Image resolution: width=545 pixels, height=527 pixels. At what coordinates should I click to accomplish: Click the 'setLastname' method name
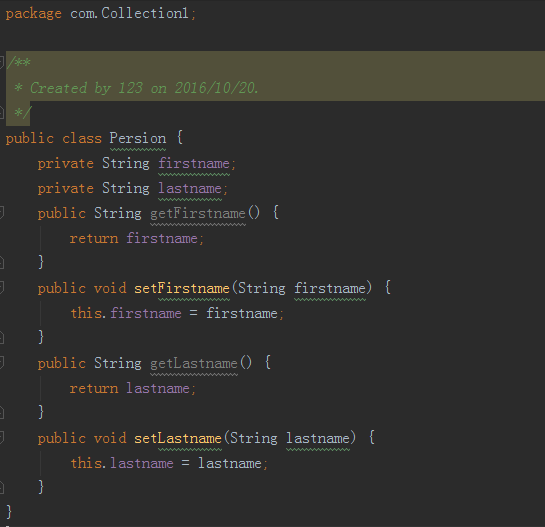(x=178, y=438)
